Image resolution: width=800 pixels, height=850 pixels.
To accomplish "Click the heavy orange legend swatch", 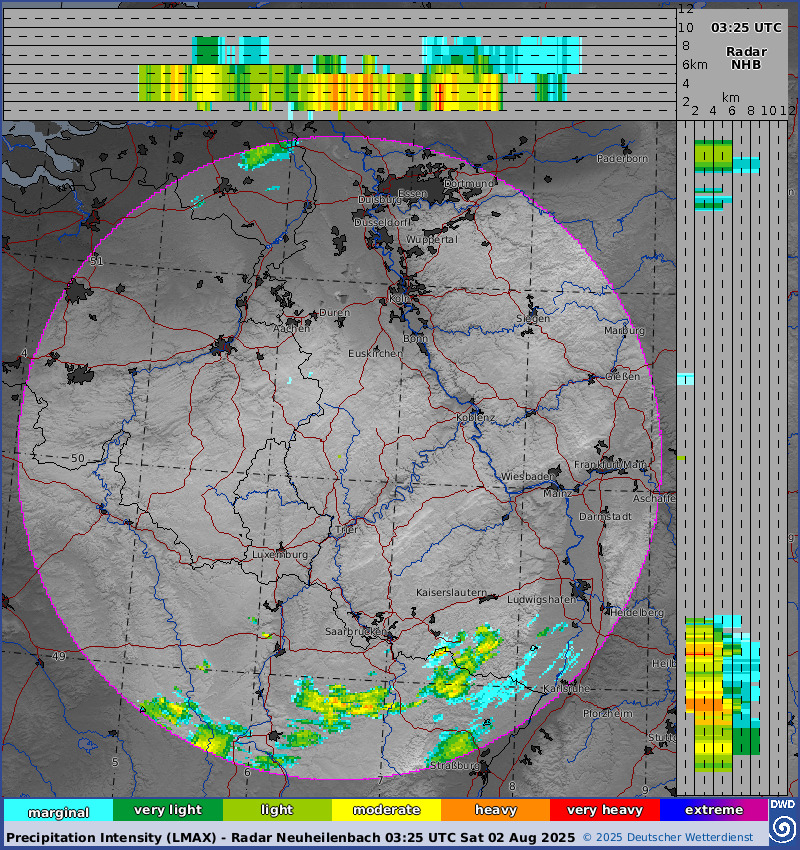I will coord(495,810).
